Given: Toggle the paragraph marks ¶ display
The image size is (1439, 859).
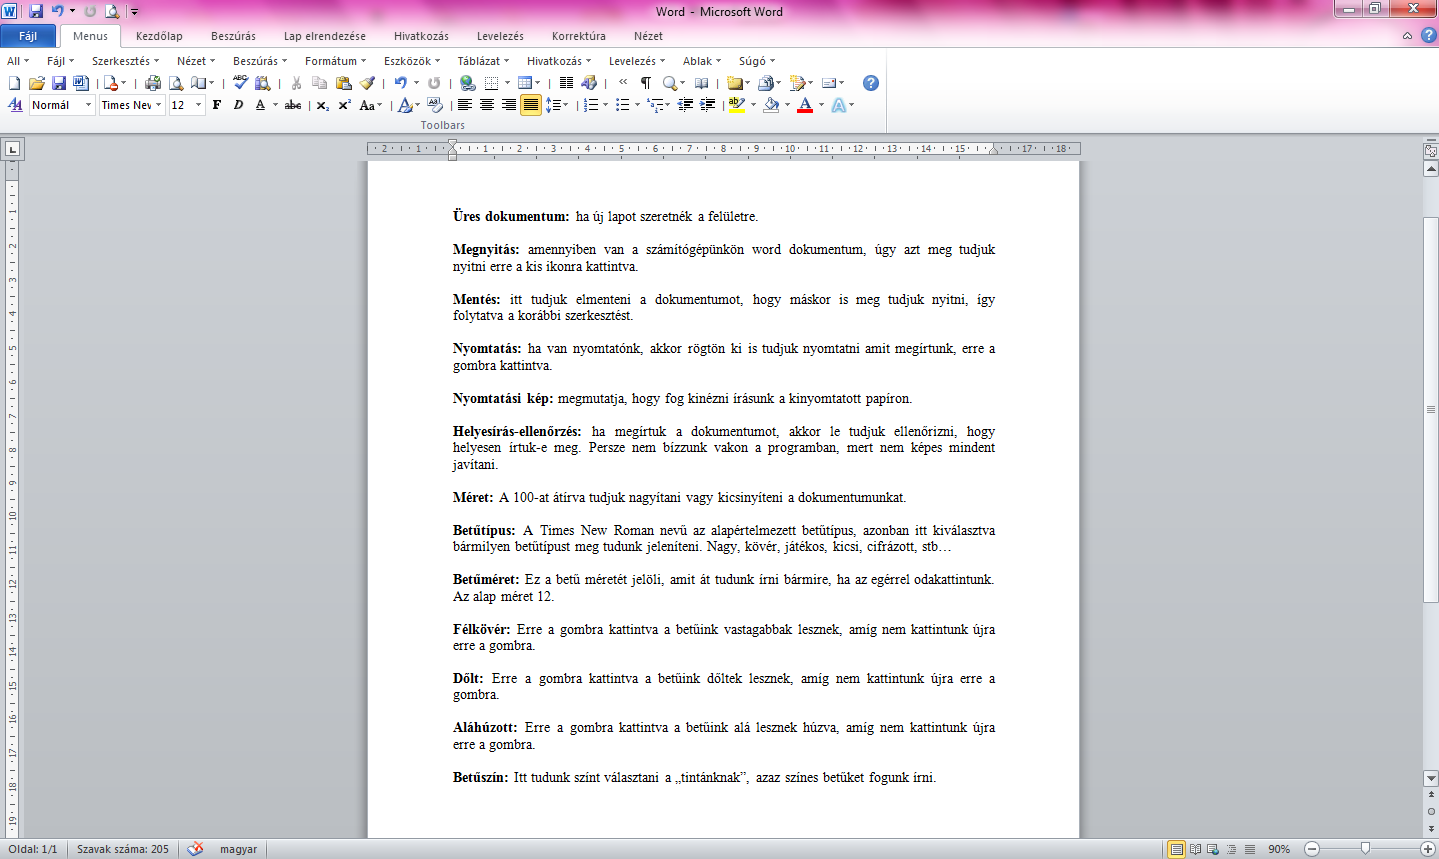Looking at the screenshot, I should pos(646,83).
